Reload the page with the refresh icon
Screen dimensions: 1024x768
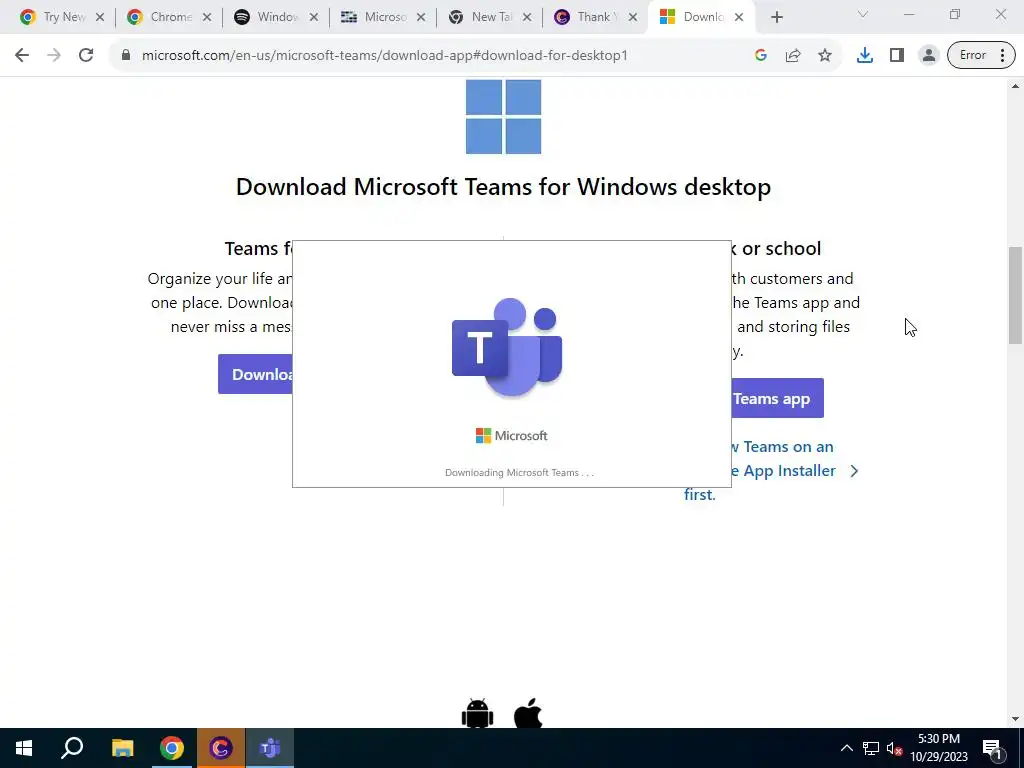[86, 56]
